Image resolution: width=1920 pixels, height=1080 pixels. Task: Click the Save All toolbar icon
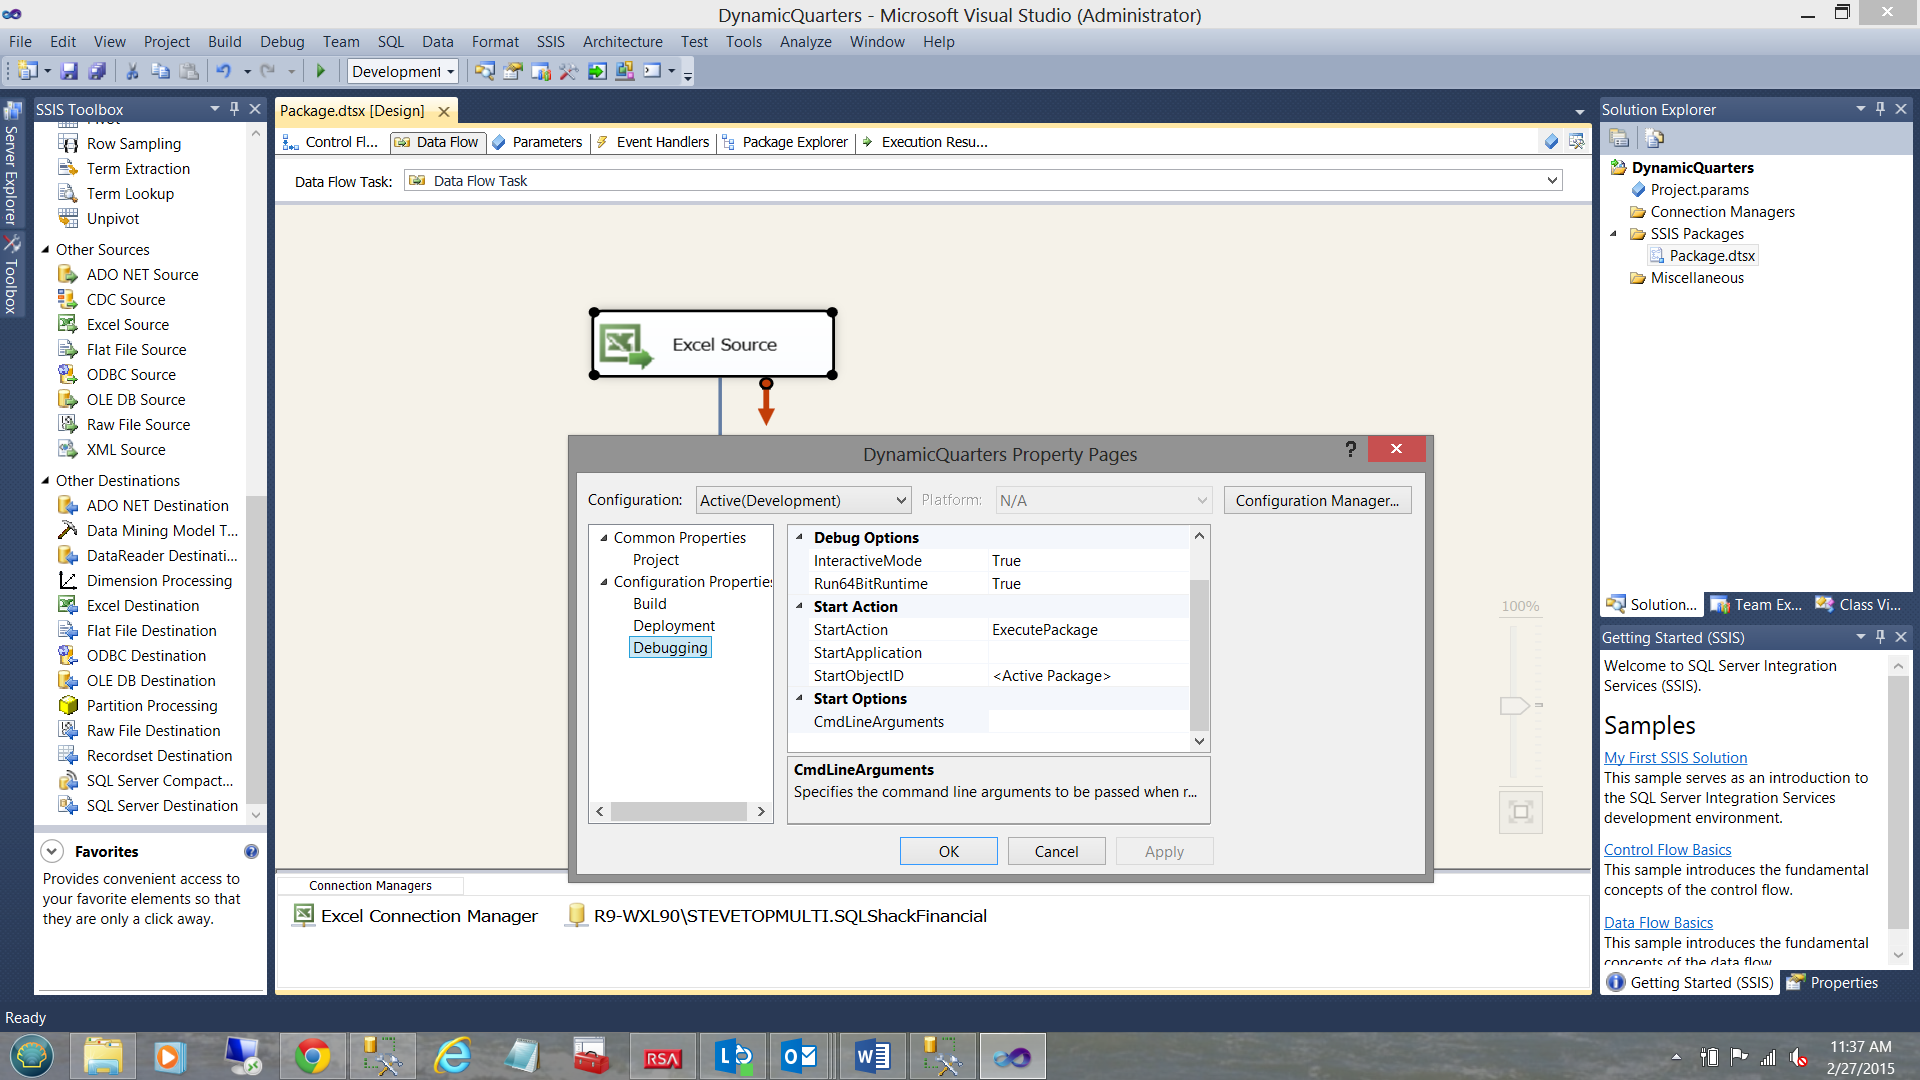click(97, 71)
